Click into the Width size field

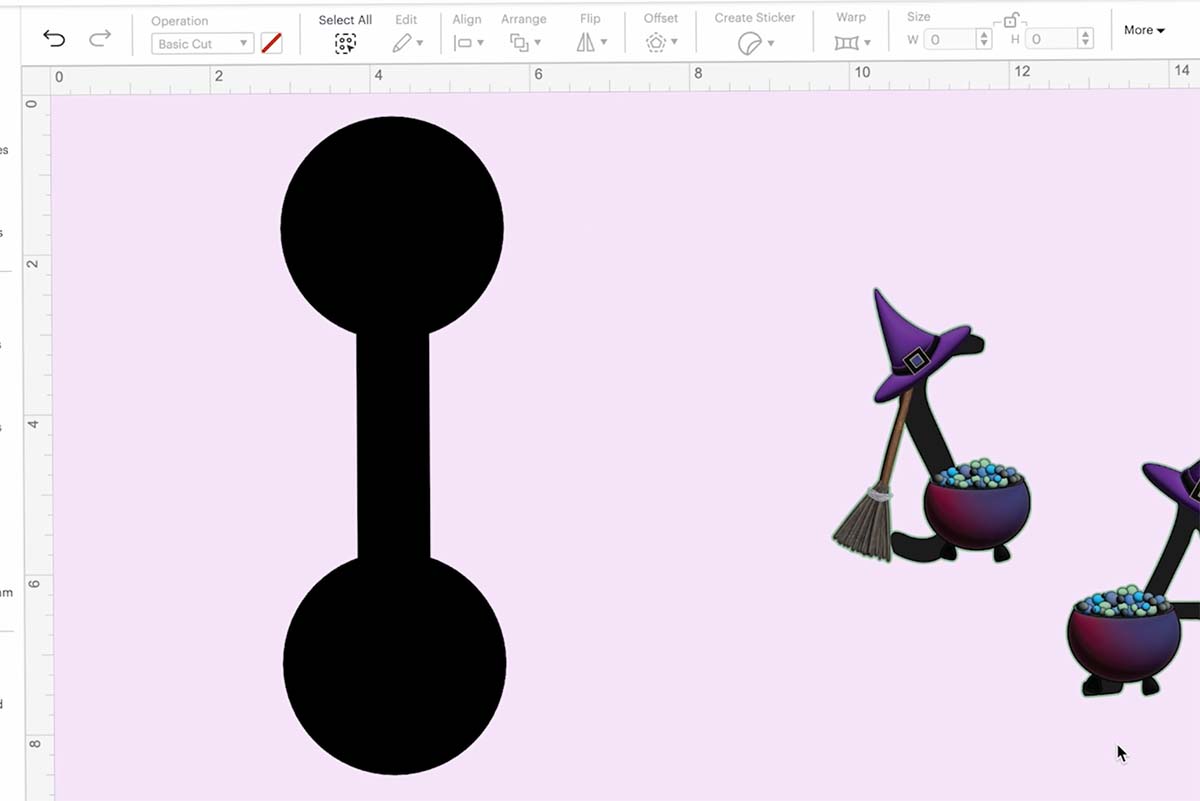(x=949, y=39)
